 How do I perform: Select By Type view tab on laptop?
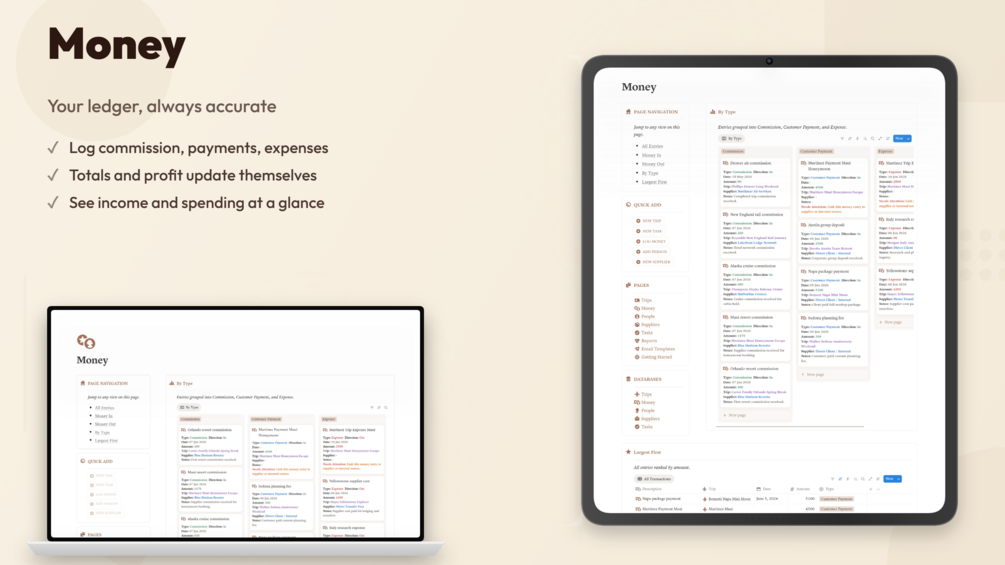tap(190, 407)
